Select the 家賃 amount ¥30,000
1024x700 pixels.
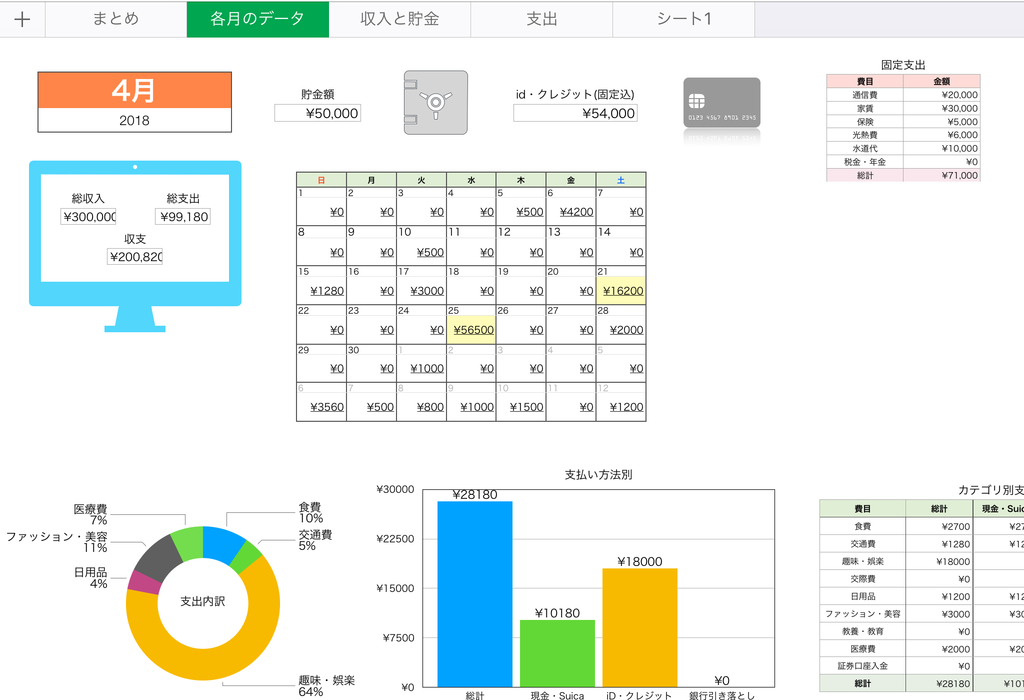(942, 108)
